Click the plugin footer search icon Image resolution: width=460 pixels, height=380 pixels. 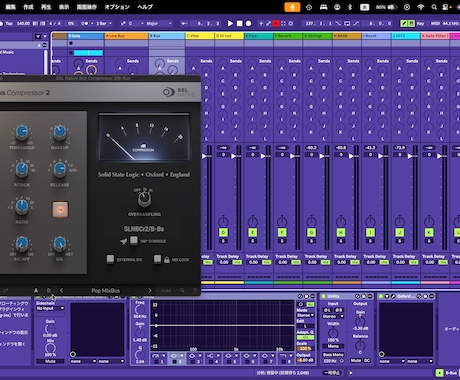pyautogui.click(x=182, y=291)
